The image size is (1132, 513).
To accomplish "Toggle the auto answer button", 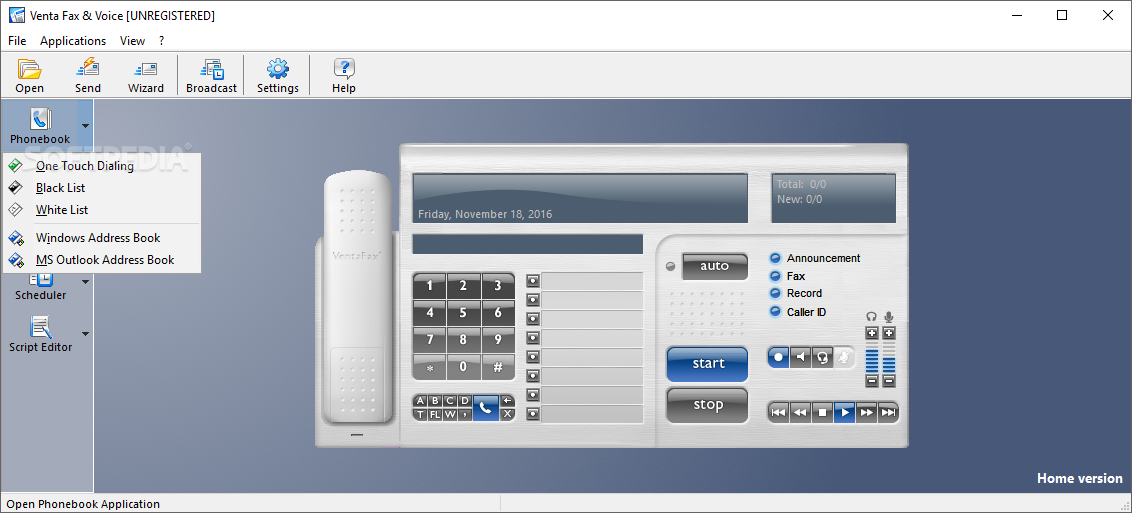I will coord(715,266).
